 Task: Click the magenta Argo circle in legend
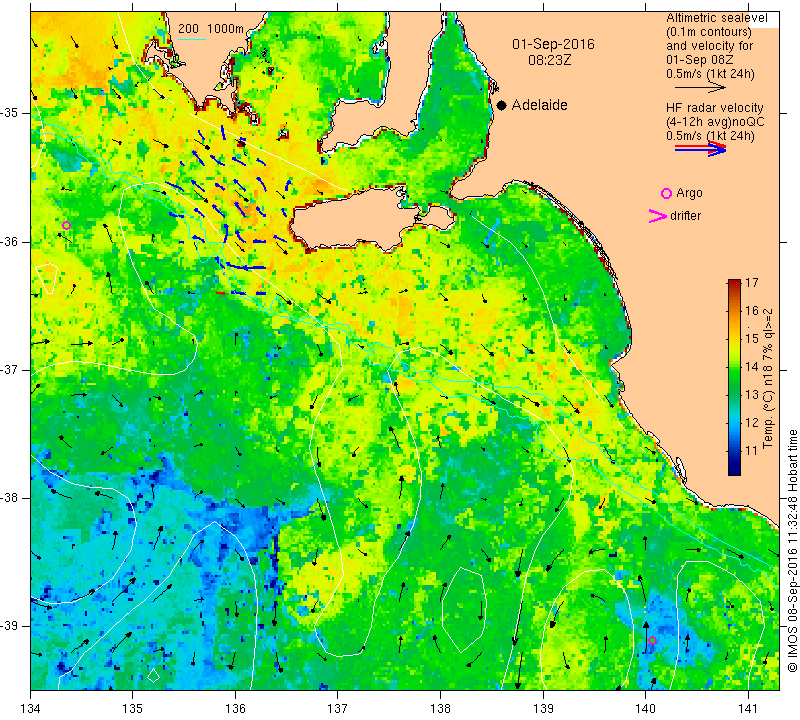click(666, 193)
